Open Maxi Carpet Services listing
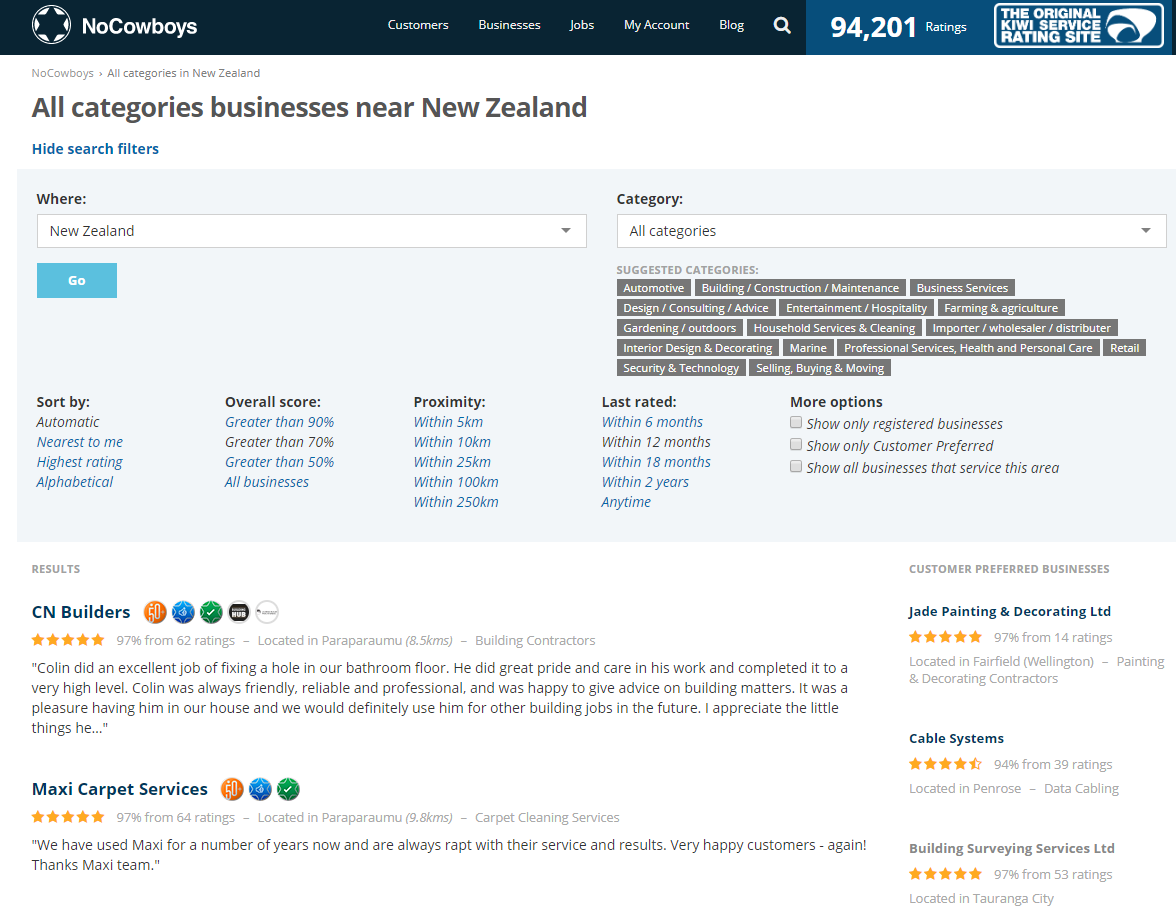The image size is (1176, 912). (x=119, y=789)
